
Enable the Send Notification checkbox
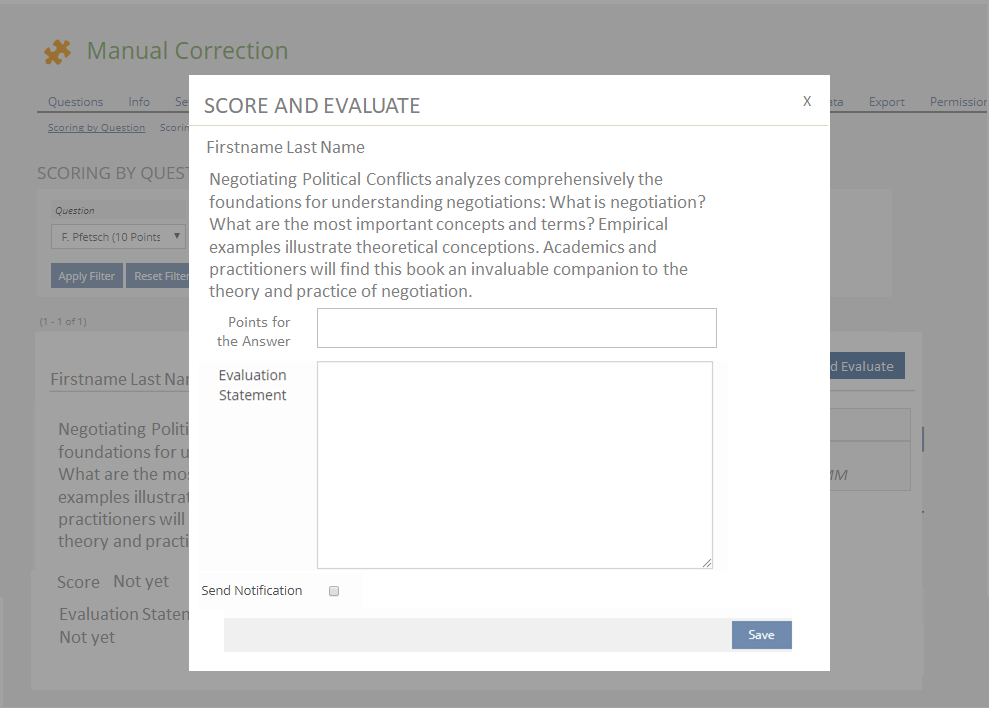tap(334, 591)
